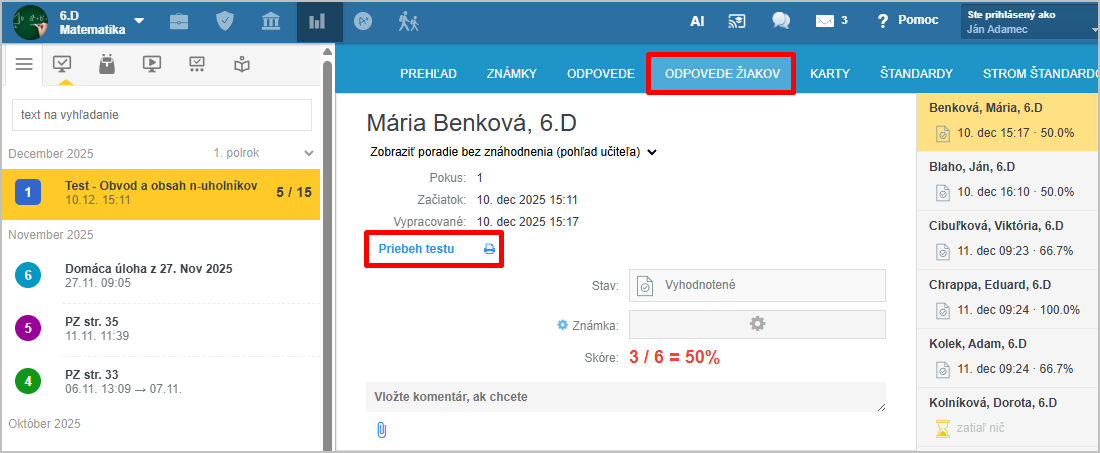1100x453 pixels.
Task: Click the bar chart statistics icon
Action: click(319, 21)
